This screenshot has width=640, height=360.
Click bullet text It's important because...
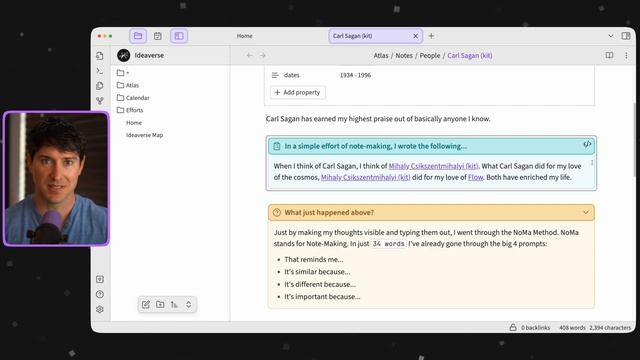(322, 296)
